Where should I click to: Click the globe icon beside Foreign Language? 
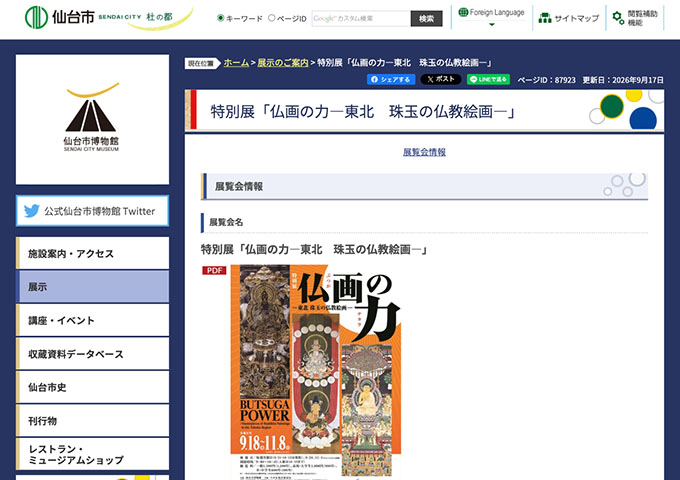coord(463,12)
